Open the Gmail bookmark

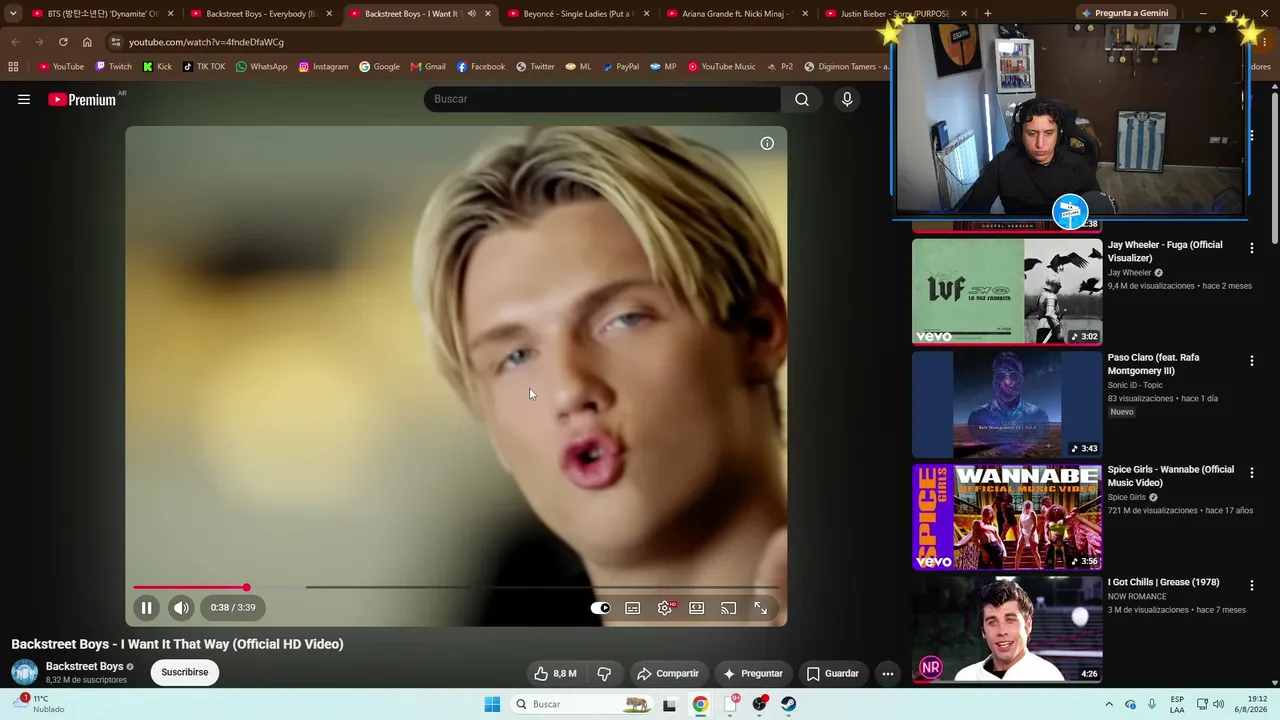coord(428,67)
